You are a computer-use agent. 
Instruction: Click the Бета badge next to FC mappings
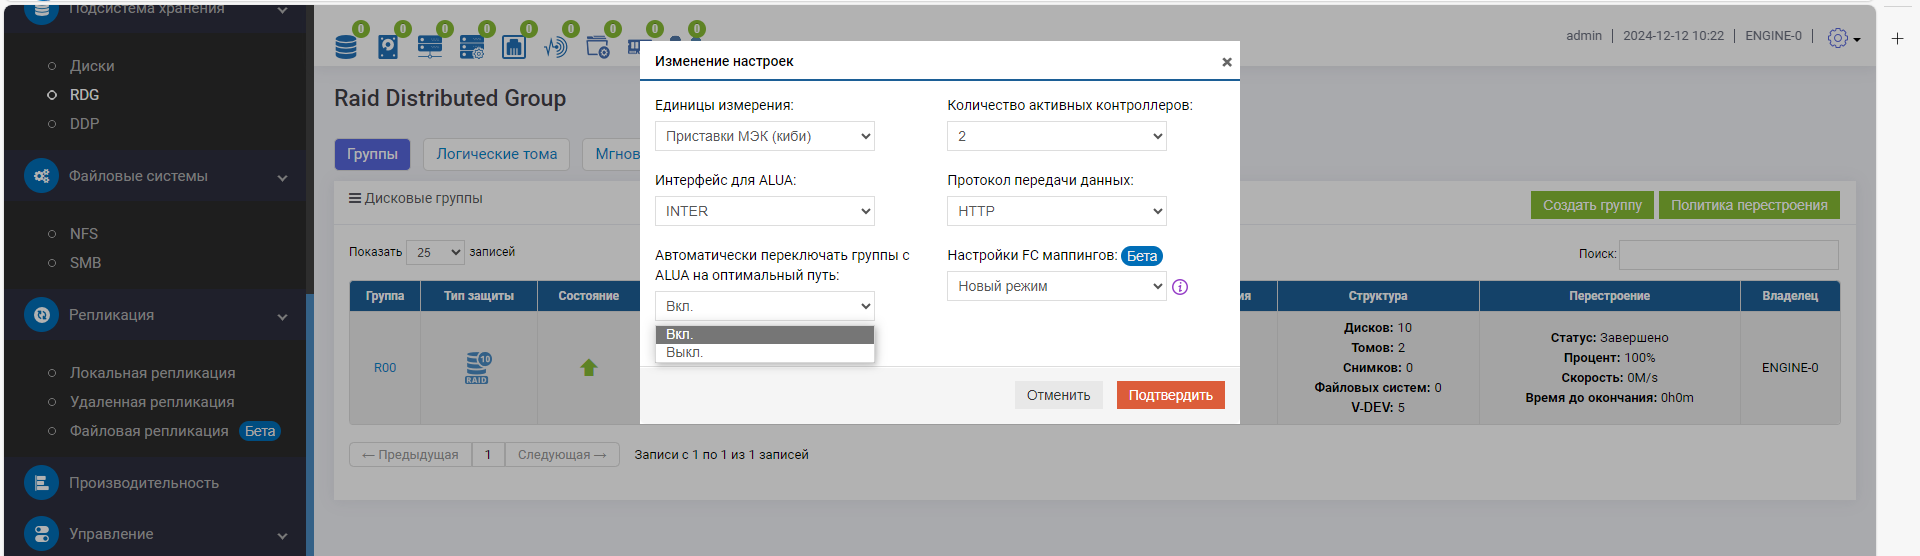[1142, 256]
